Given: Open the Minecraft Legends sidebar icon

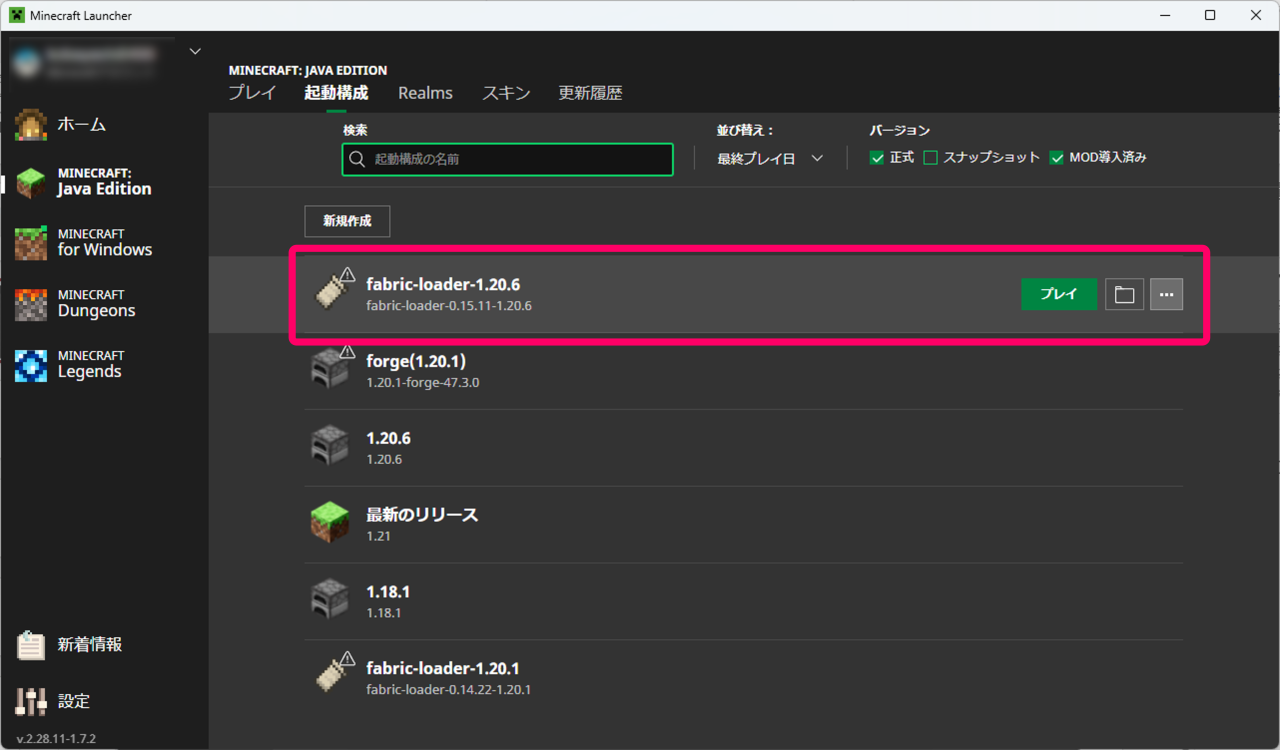Looking at the screenshot, I should (x=31, y=365).
